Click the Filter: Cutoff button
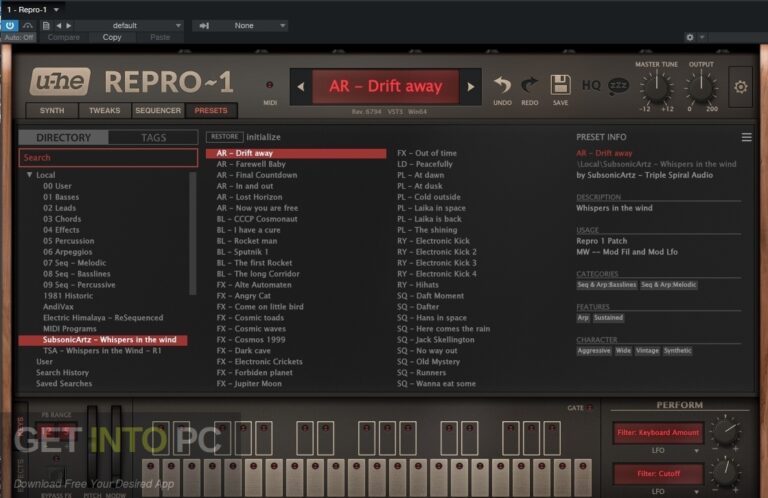768x498 pixels. coord(658,474)
